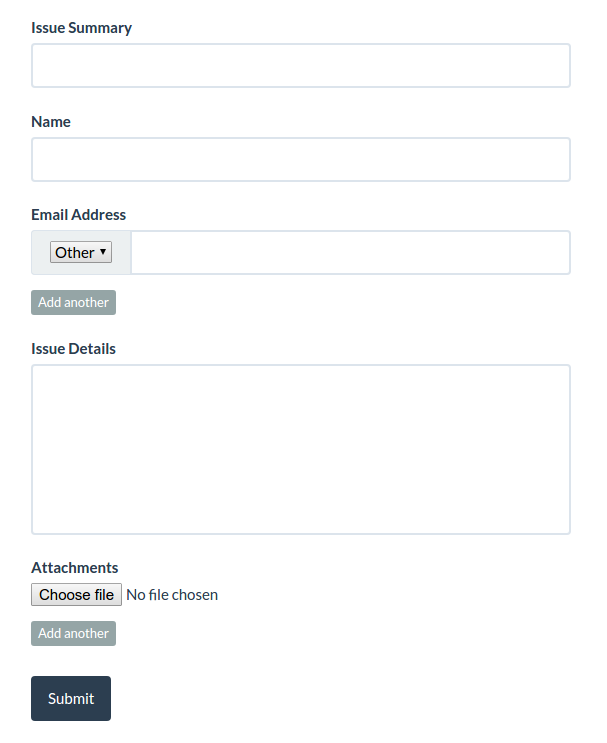Click into the Name input box
The image size is (607, 743).
[x=301, y=160]
